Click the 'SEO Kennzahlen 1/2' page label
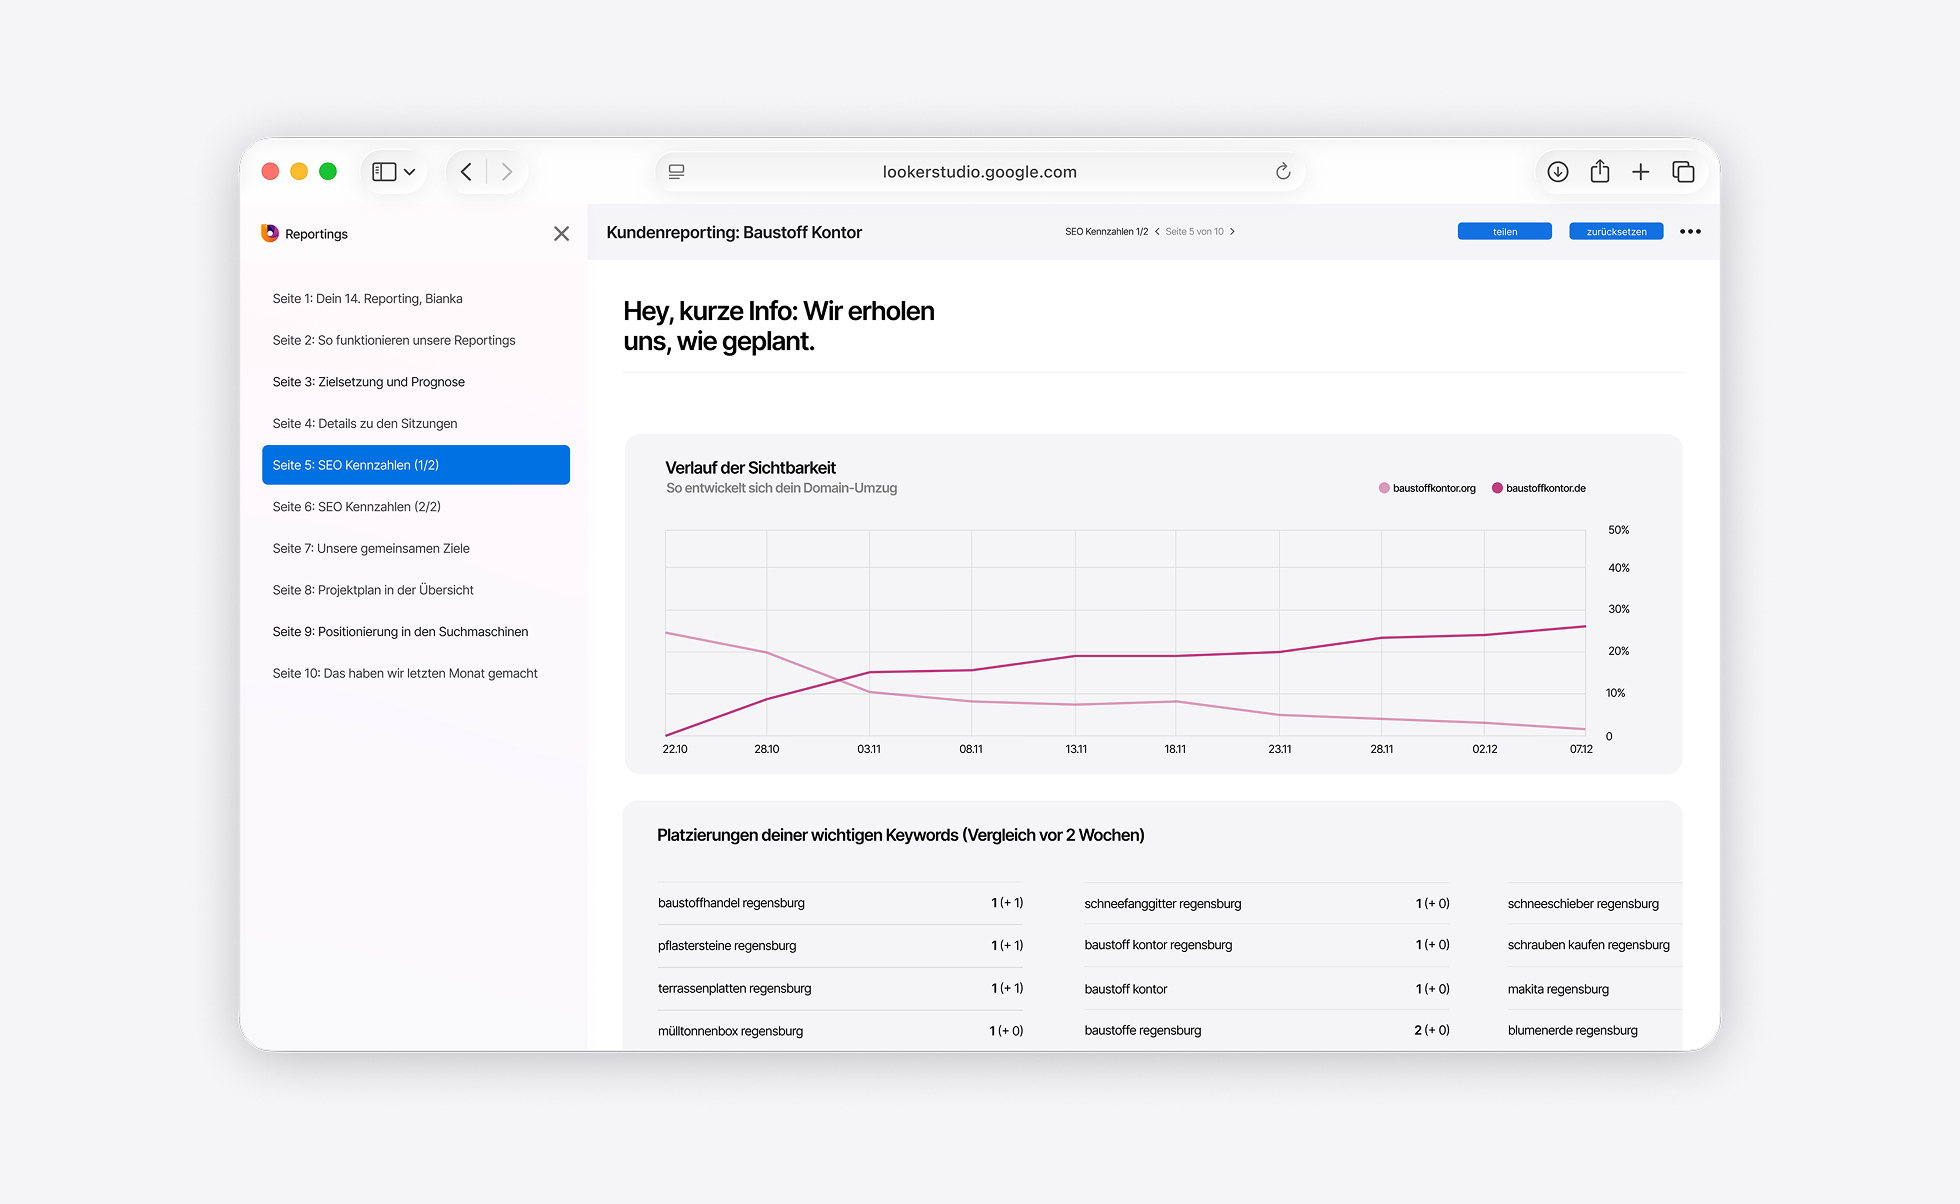The image size is (1960, 1204). point(1106,232)
